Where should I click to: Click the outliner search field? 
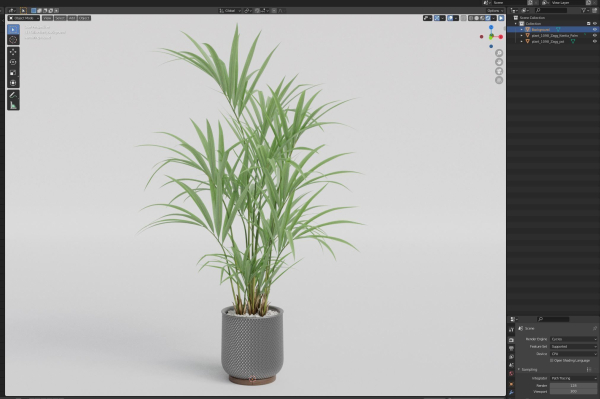(x=551, y=11)
